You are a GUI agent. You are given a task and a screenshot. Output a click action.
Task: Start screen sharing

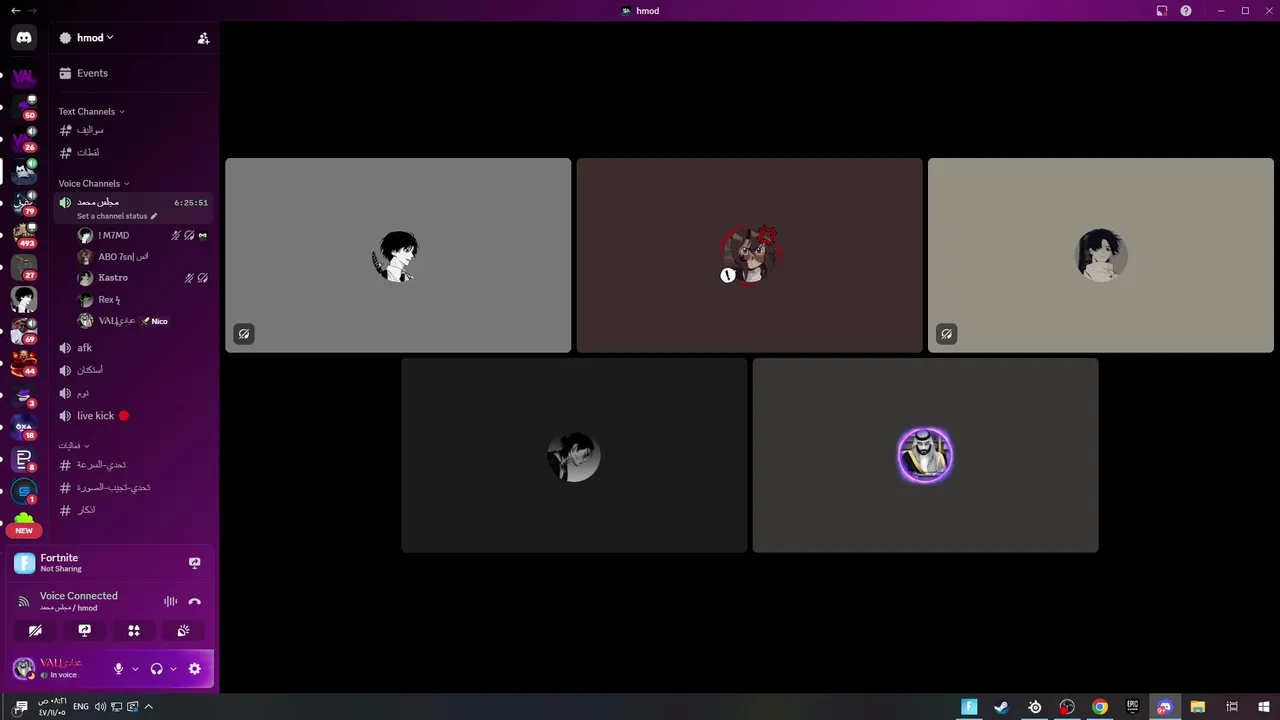tap(85, 630)
